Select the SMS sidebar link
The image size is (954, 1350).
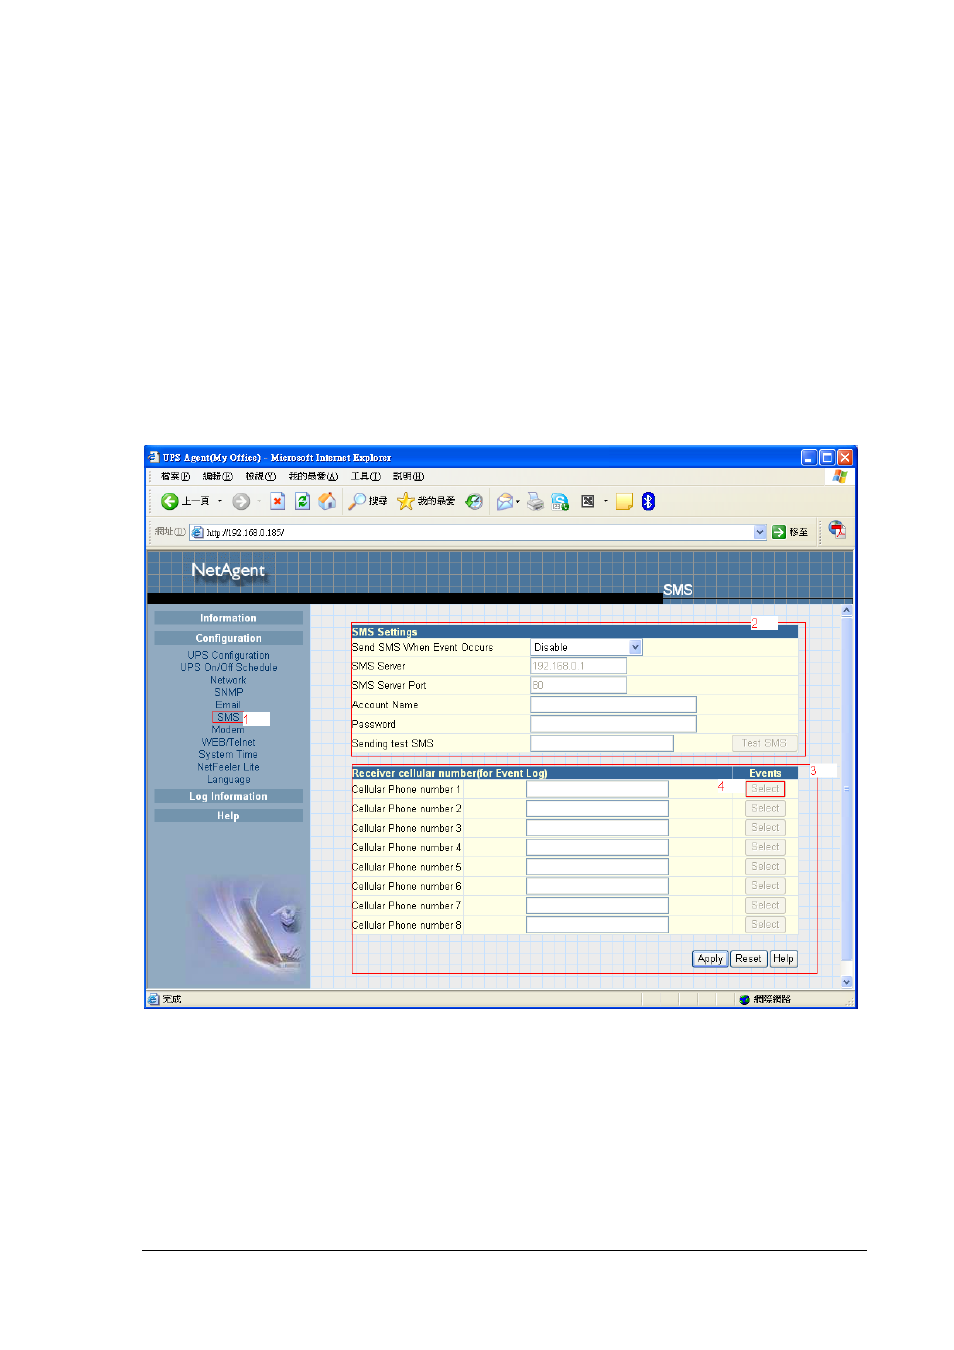(228, 717)
